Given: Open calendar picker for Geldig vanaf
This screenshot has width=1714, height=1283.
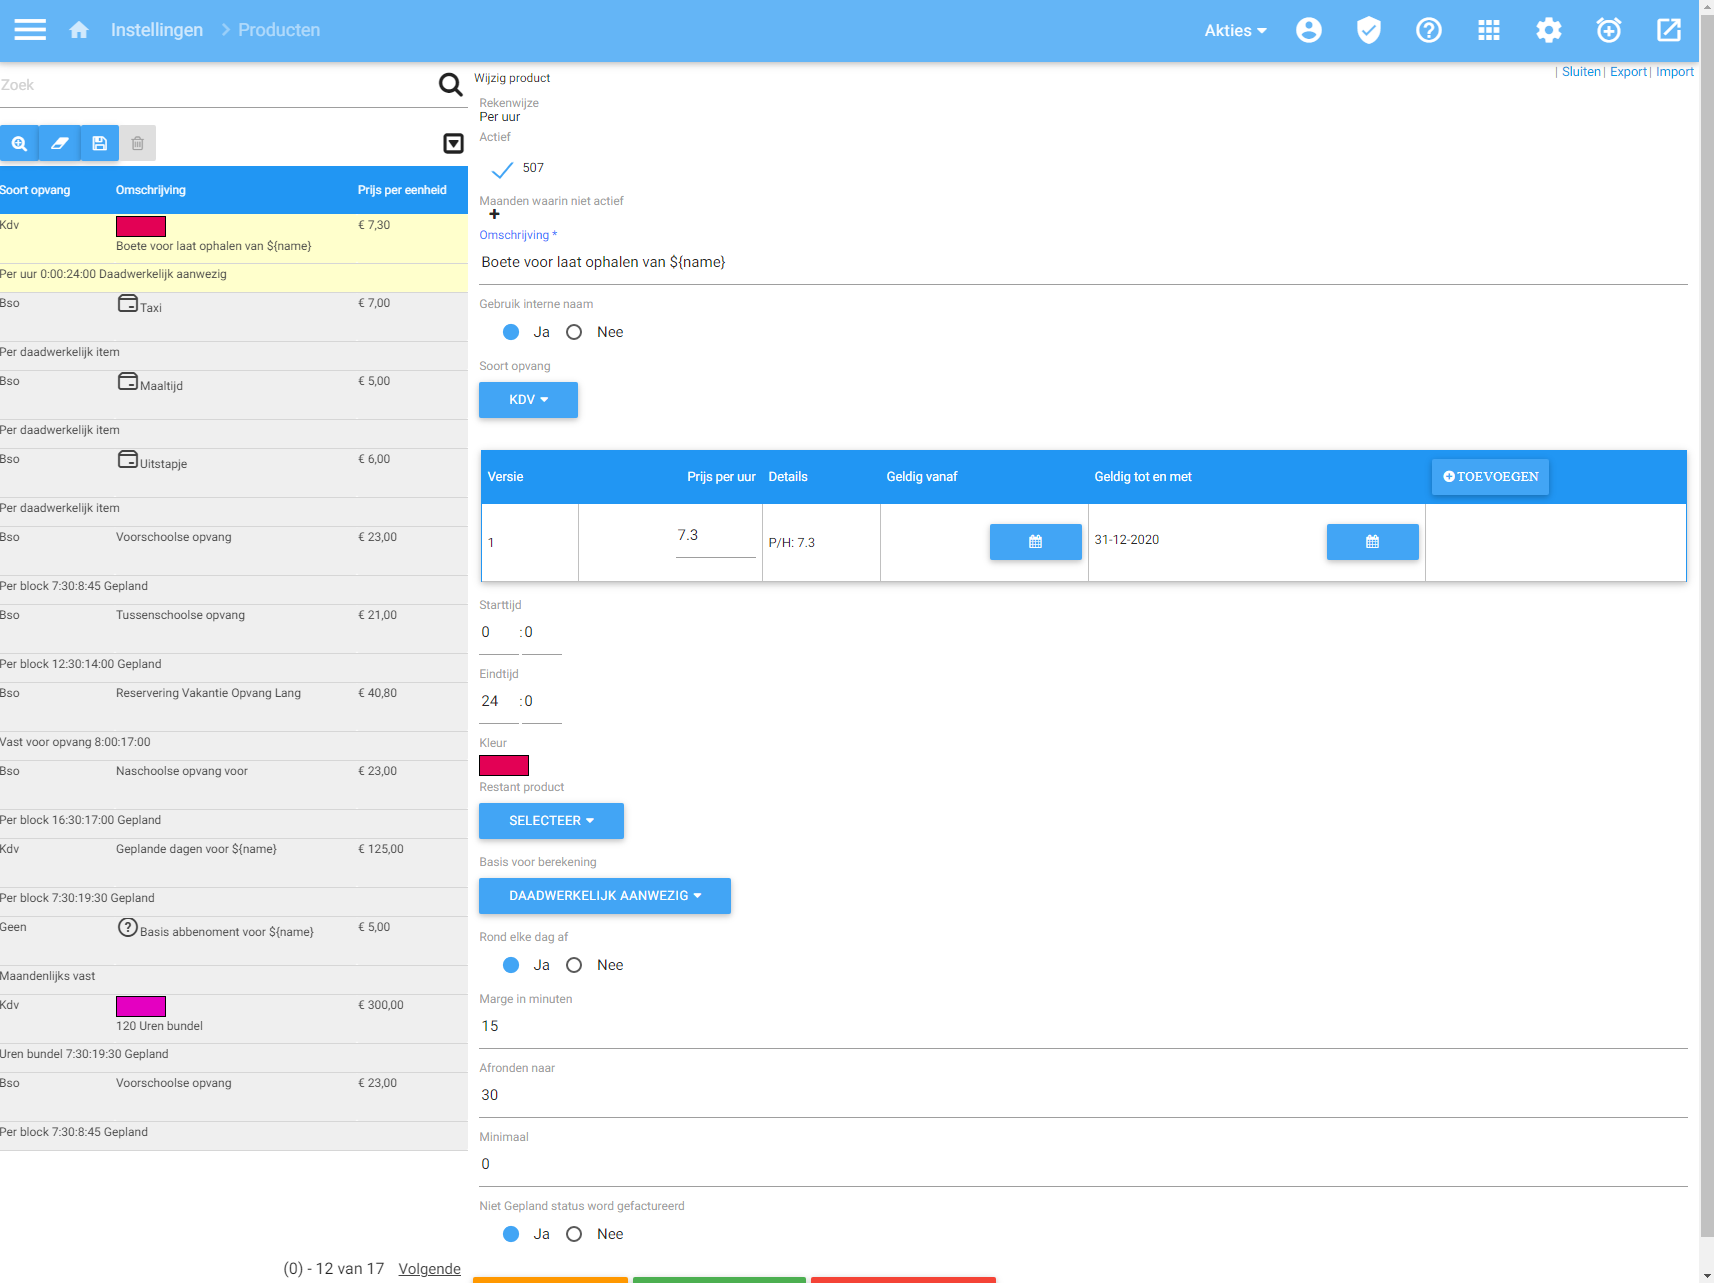Looking at the screenshot, I should (1035, 542).
